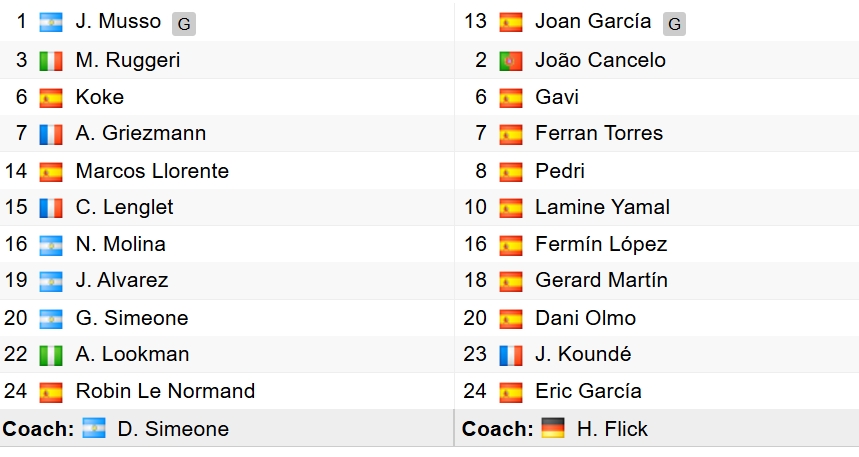Click the Portugal flag beside João Cancelo
The image size is (859, 457).
click(511, 60)
